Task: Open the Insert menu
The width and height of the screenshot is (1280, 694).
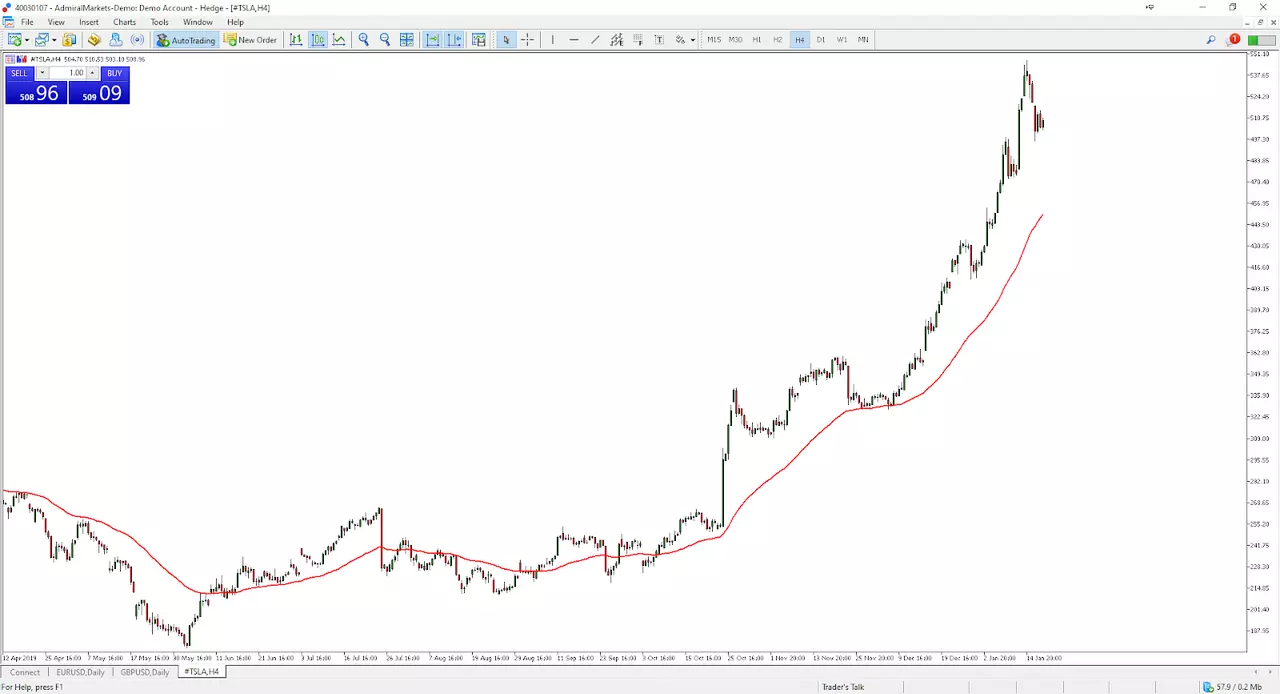Action: tap(89, 22)
